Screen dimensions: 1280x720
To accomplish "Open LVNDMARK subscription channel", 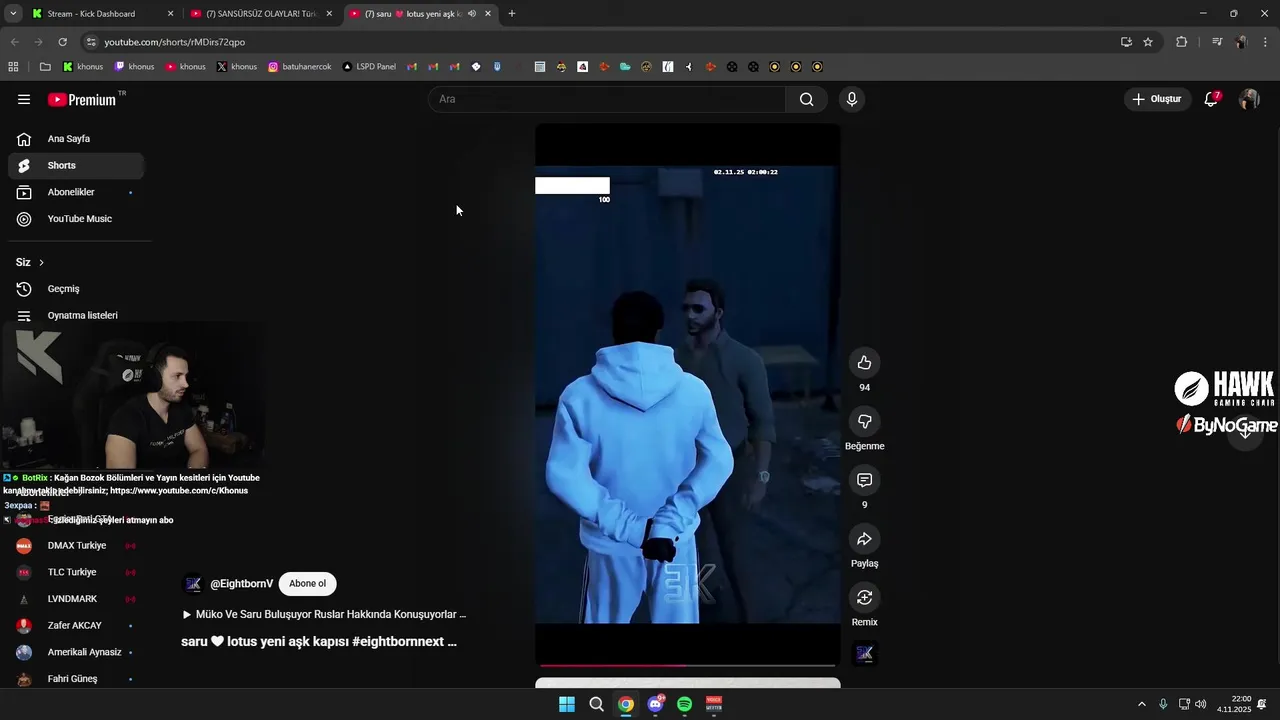I will point(76,599).
